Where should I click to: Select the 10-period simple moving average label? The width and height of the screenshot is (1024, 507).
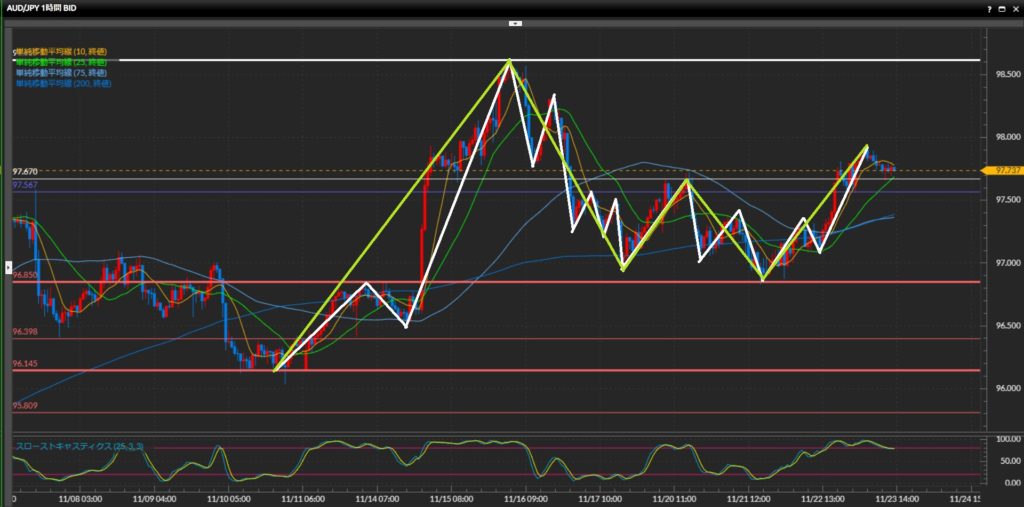(x=60, y=51)
